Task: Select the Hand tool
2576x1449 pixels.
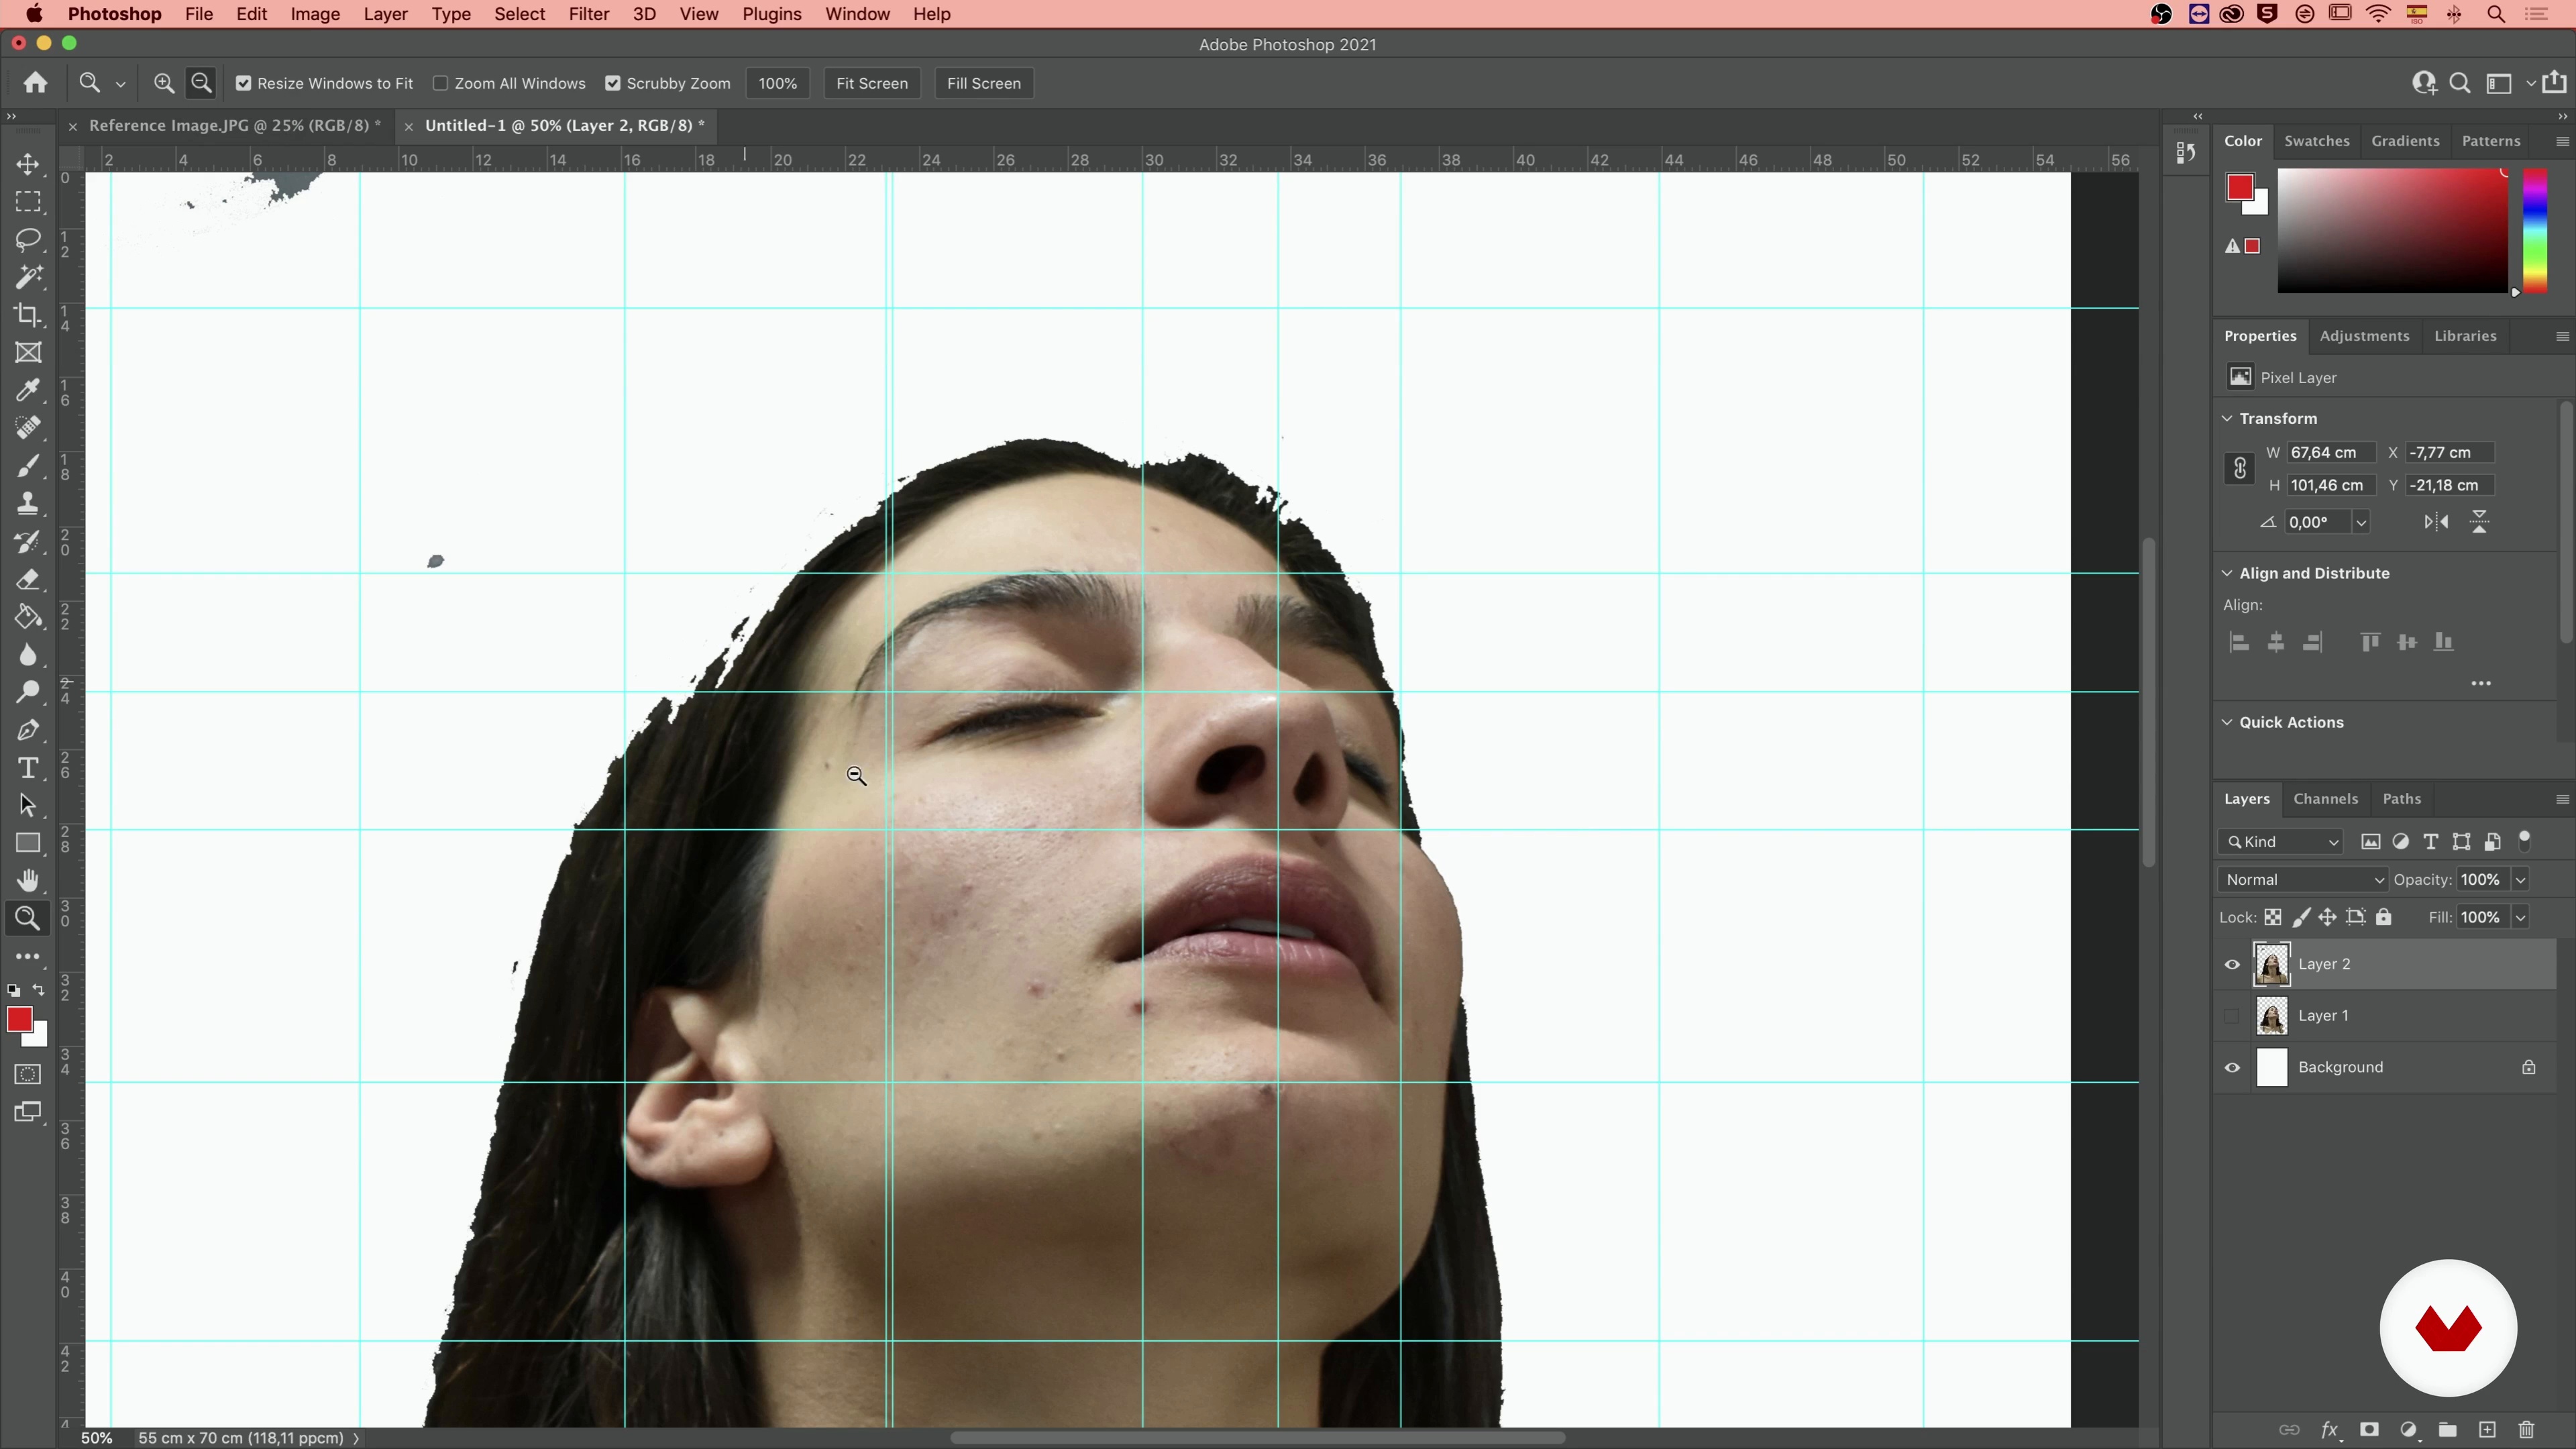Action: 28,881
